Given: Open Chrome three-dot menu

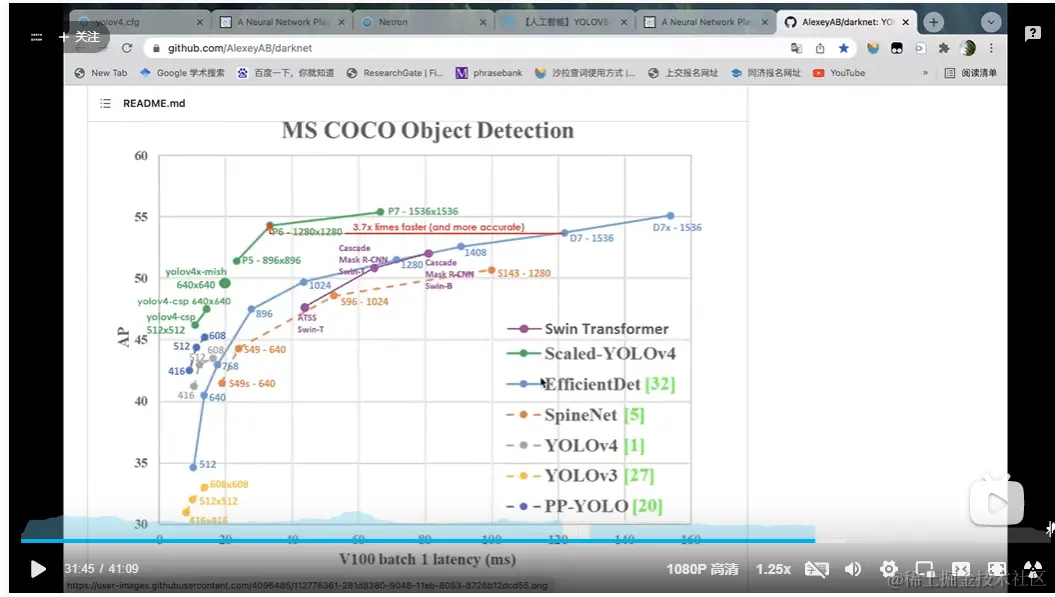Looking at the screenshot, I should (x=991, y=48).
